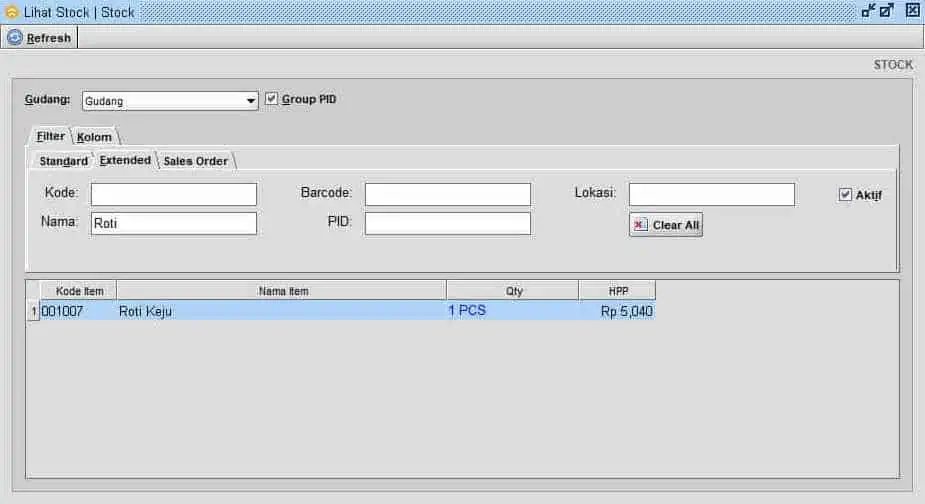This screenshot has width=925, height=504.
Task: Click the app icon in the title bar
Action: point(11,12)
